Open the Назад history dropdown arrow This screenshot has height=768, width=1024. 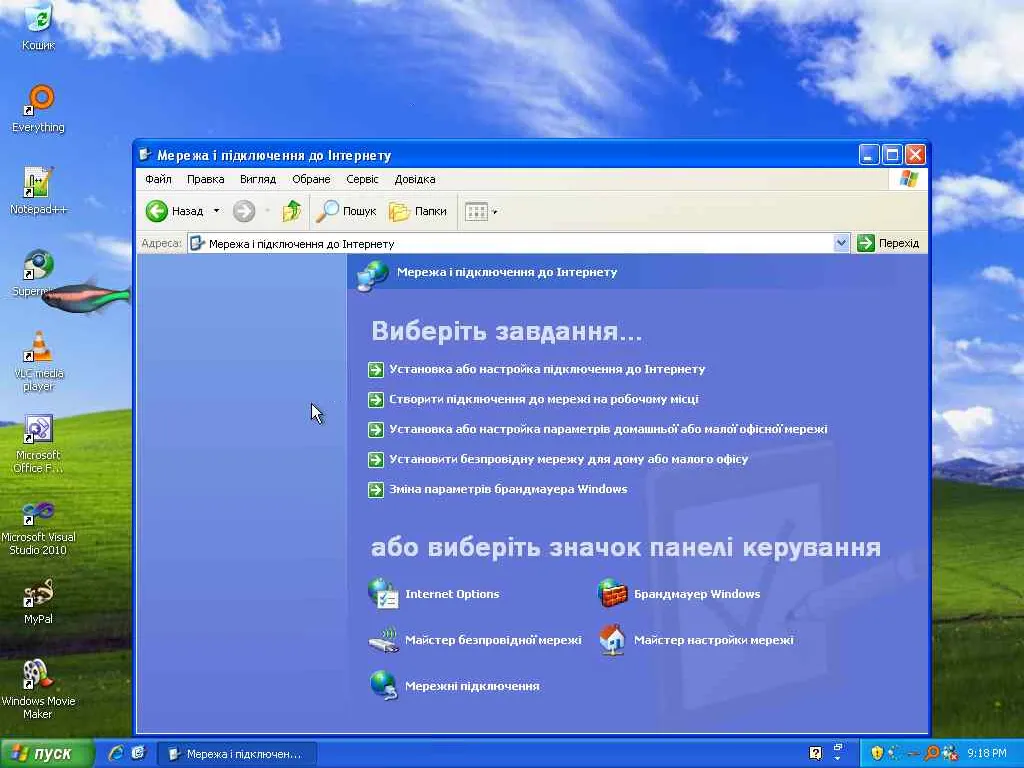pos(216,211)
